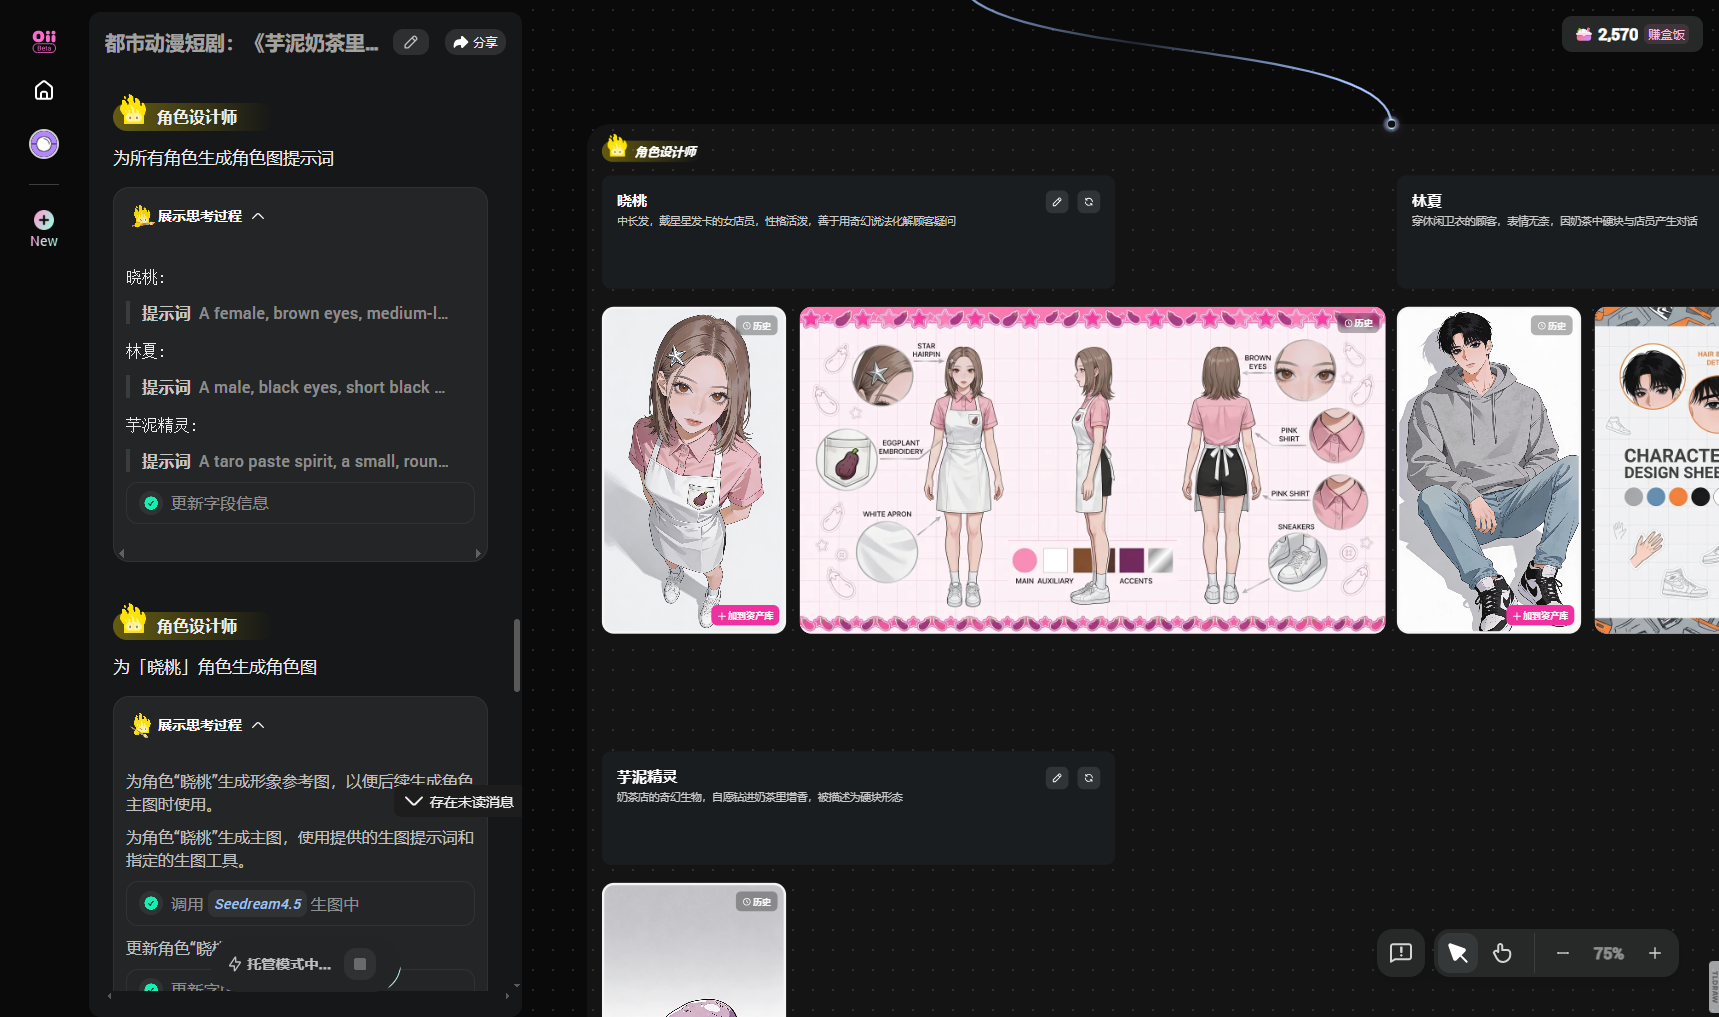This screenshot has height=1017, width=1719.
Task: Jump to unread messages via 存在未读消息
Action: [460, 802]
